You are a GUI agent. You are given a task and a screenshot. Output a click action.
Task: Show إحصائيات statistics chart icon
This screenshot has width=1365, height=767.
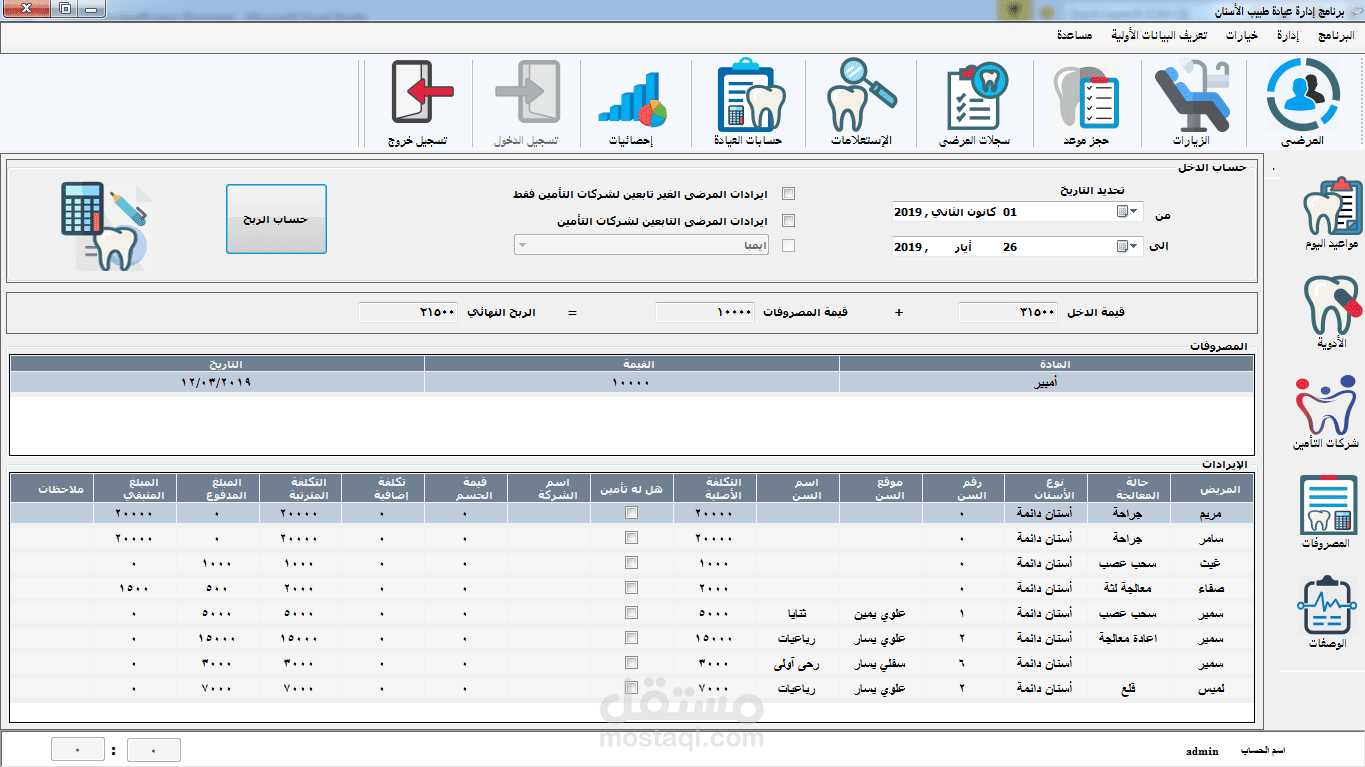(631, 100)
